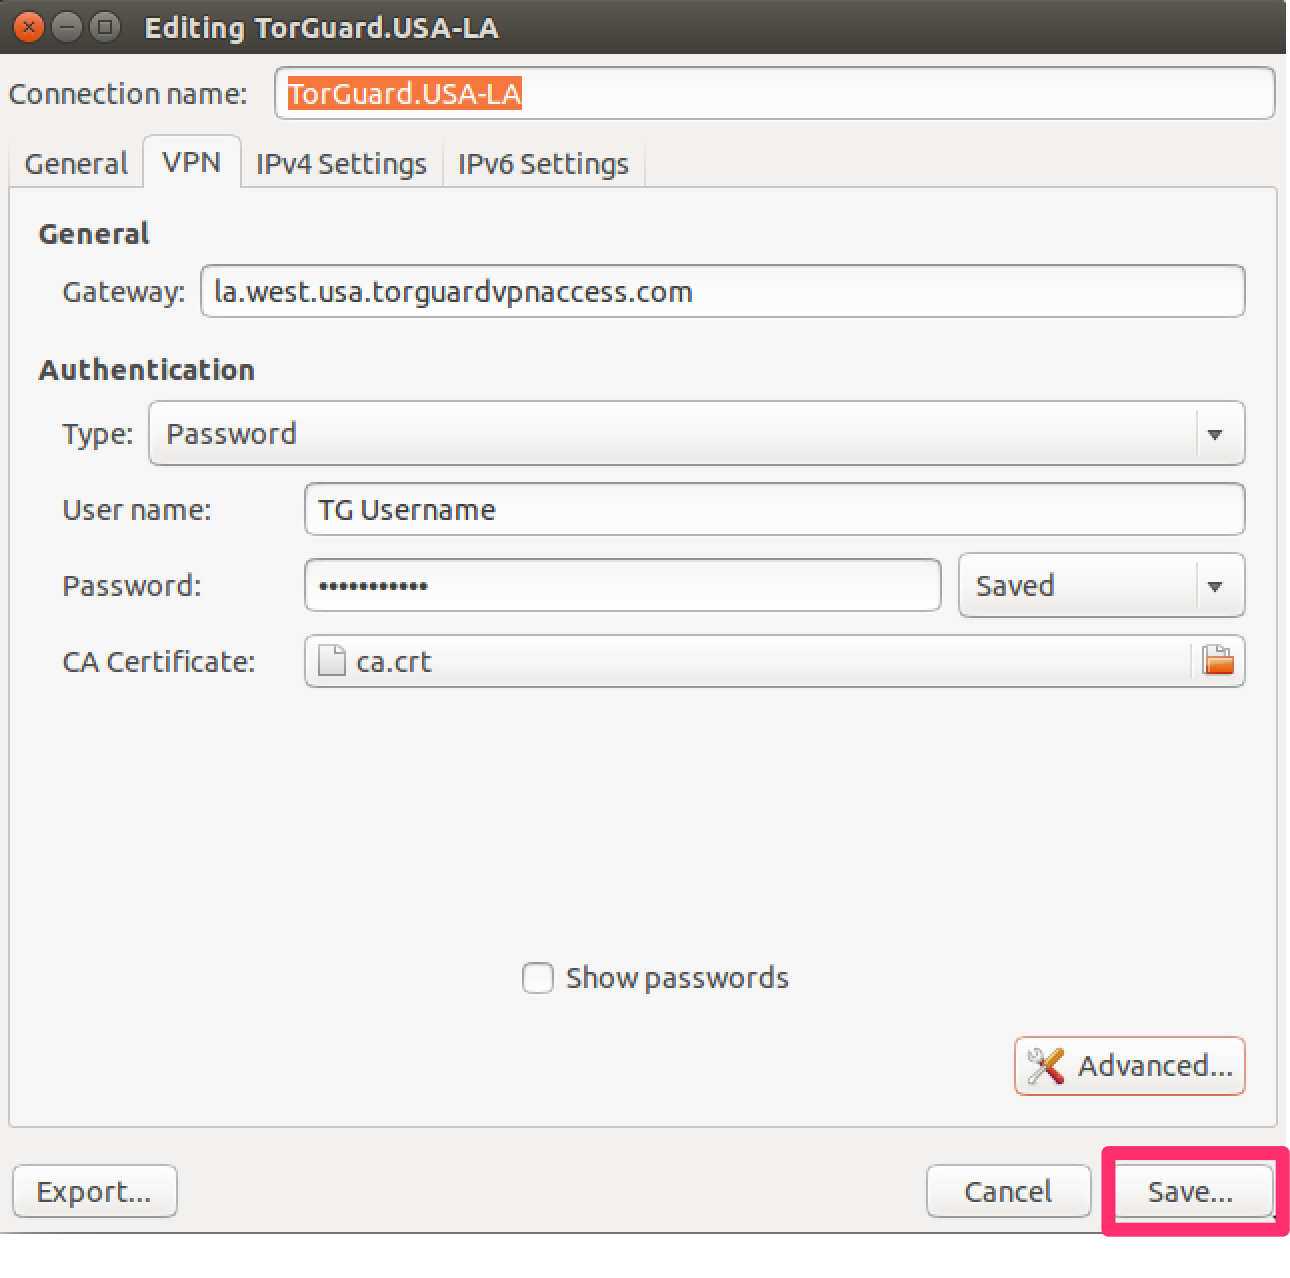This screenshot has height=1278, width=1290.
Task: Open the password Saved storage dropdown
Action: [x=1102, y=585]
